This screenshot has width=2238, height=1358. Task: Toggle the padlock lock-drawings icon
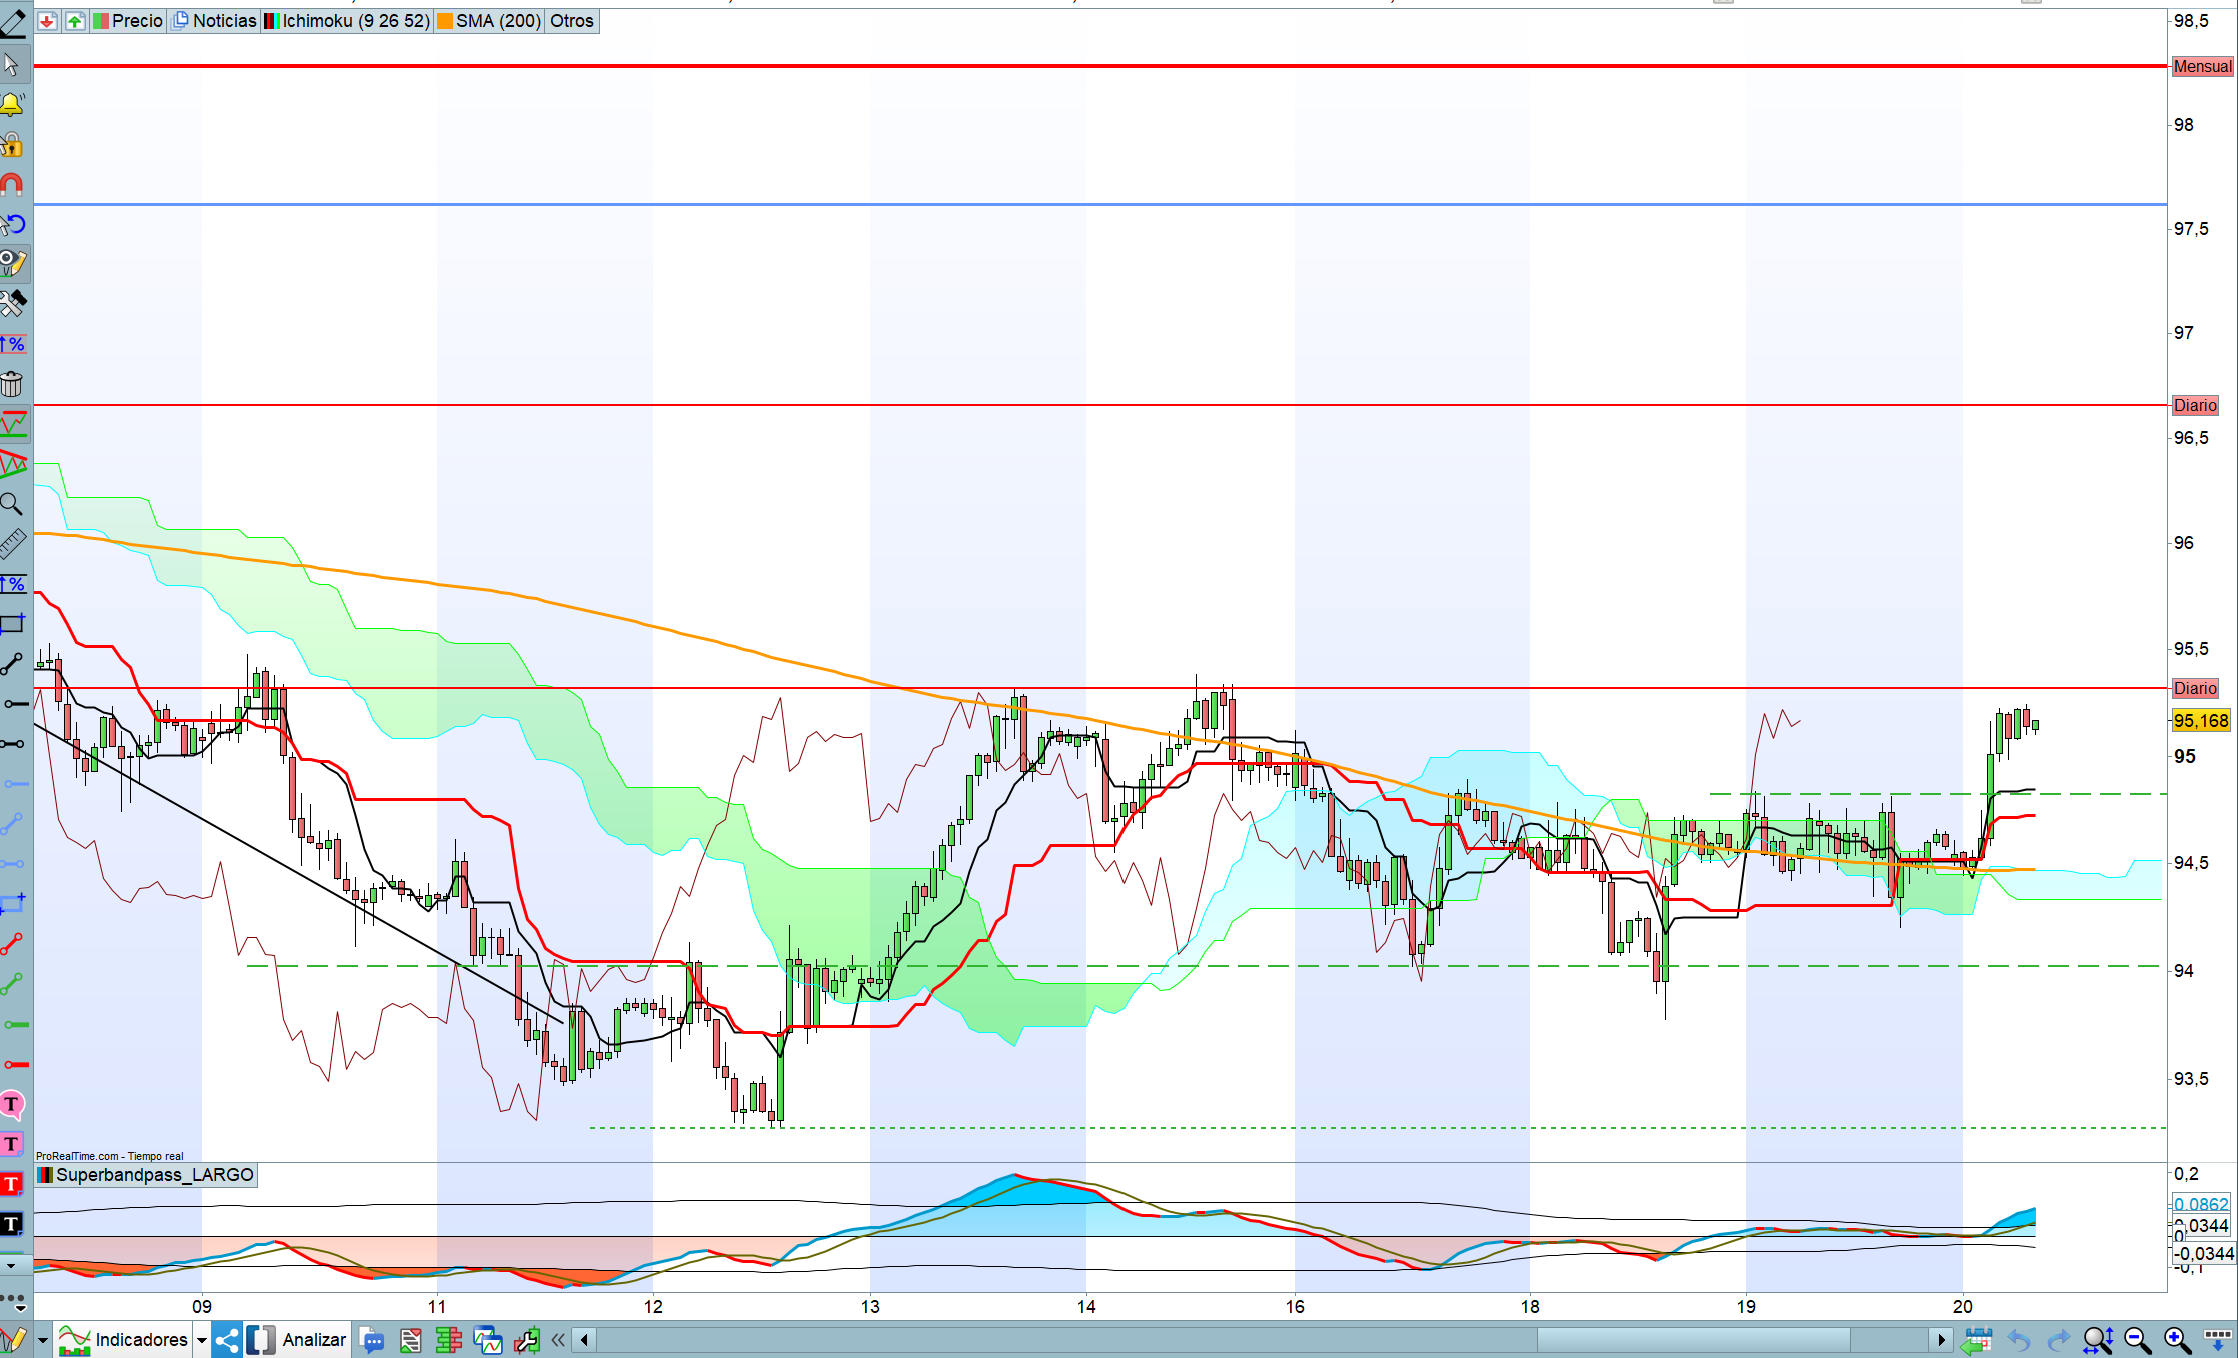tap(12, 145)
